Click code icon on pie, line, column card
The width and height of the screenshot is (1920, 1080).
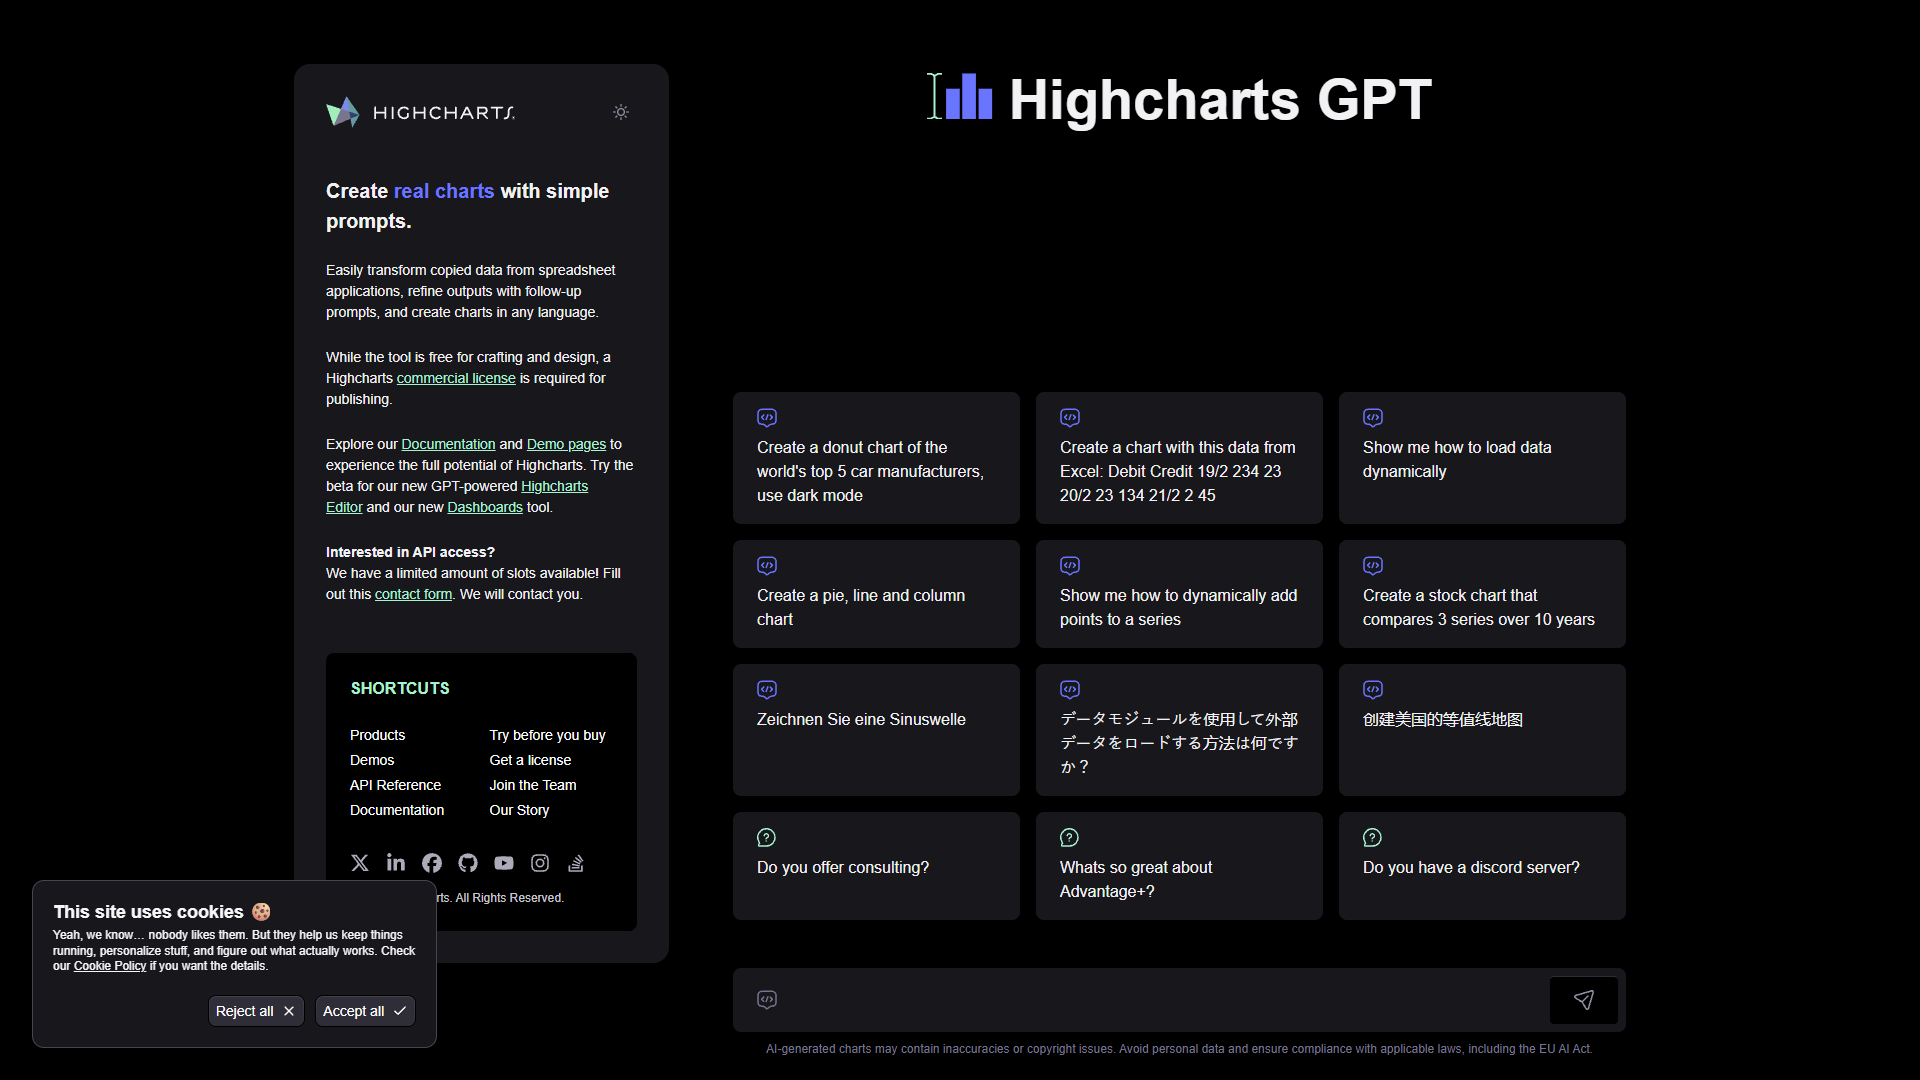[x=767, y=565]
